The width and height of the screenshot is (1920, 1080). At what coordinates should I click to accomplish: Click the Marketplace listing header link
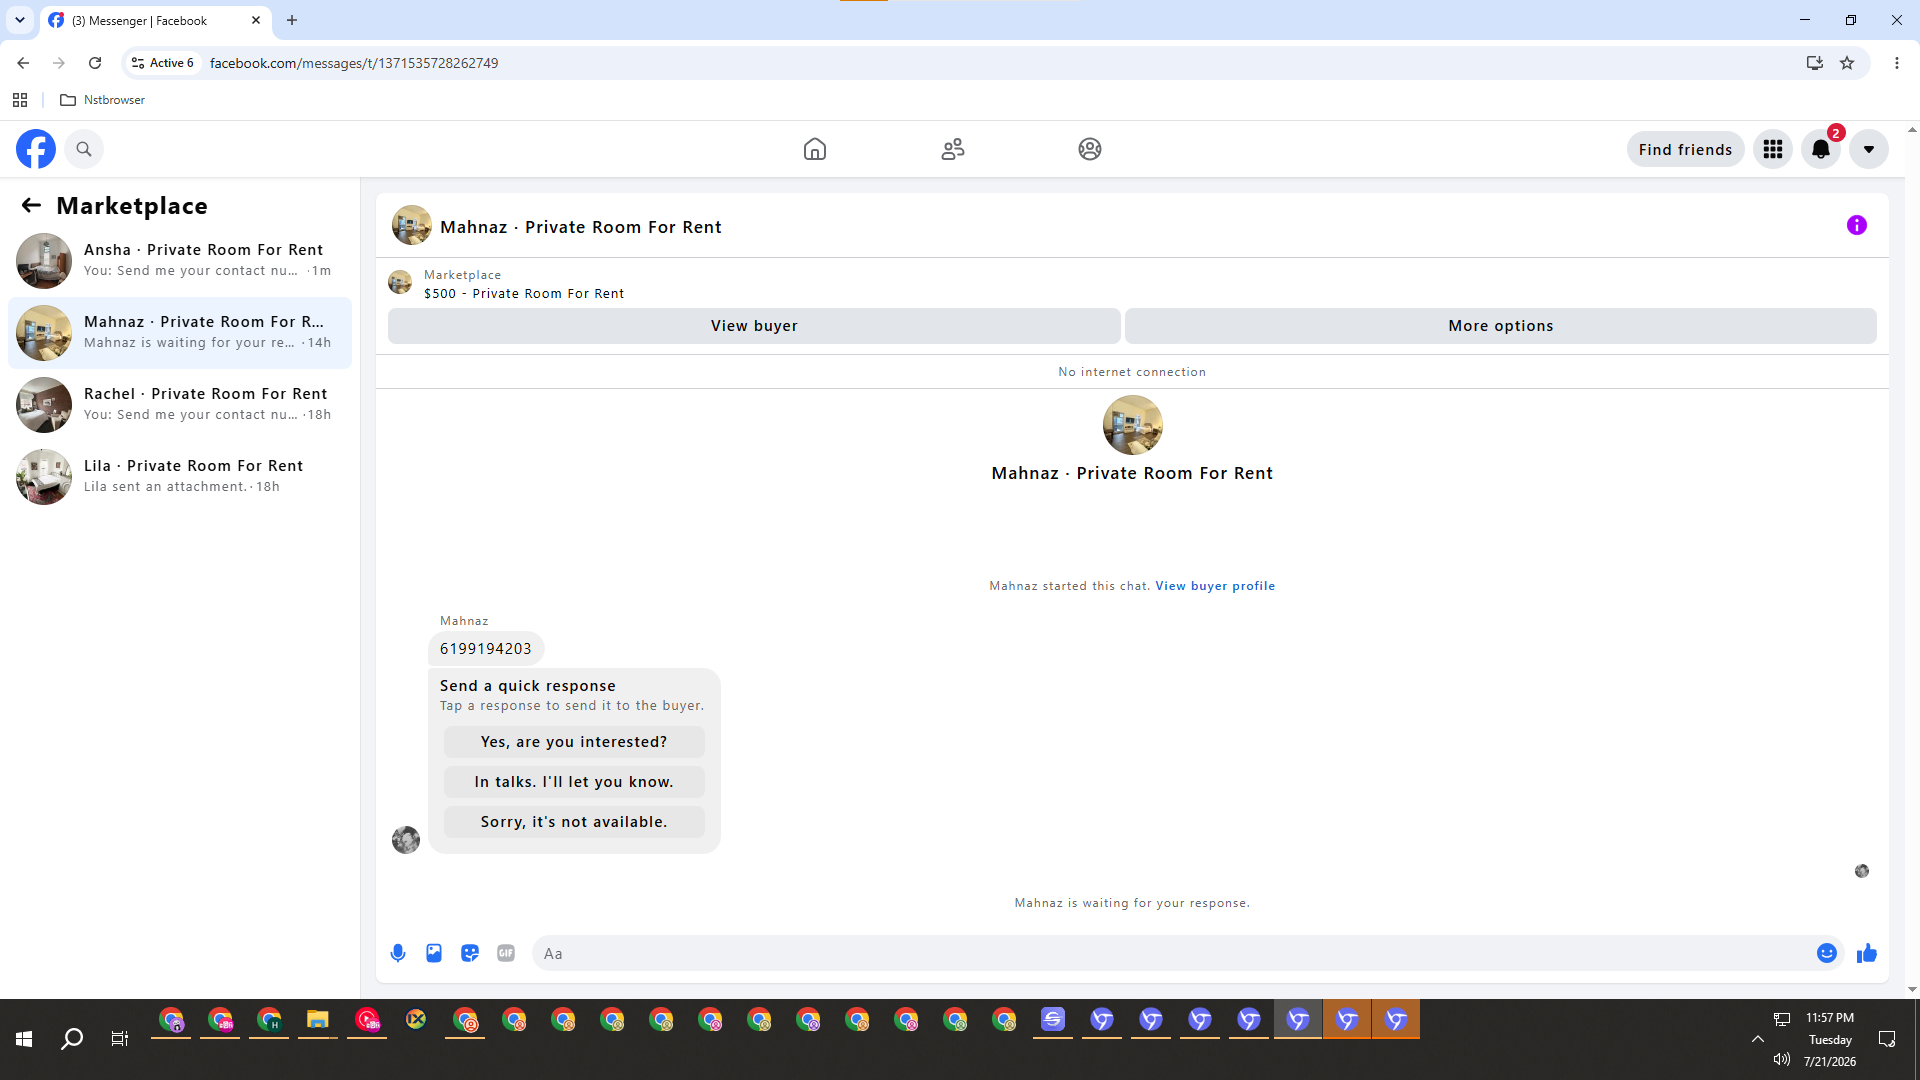click(x=524, y=284)
